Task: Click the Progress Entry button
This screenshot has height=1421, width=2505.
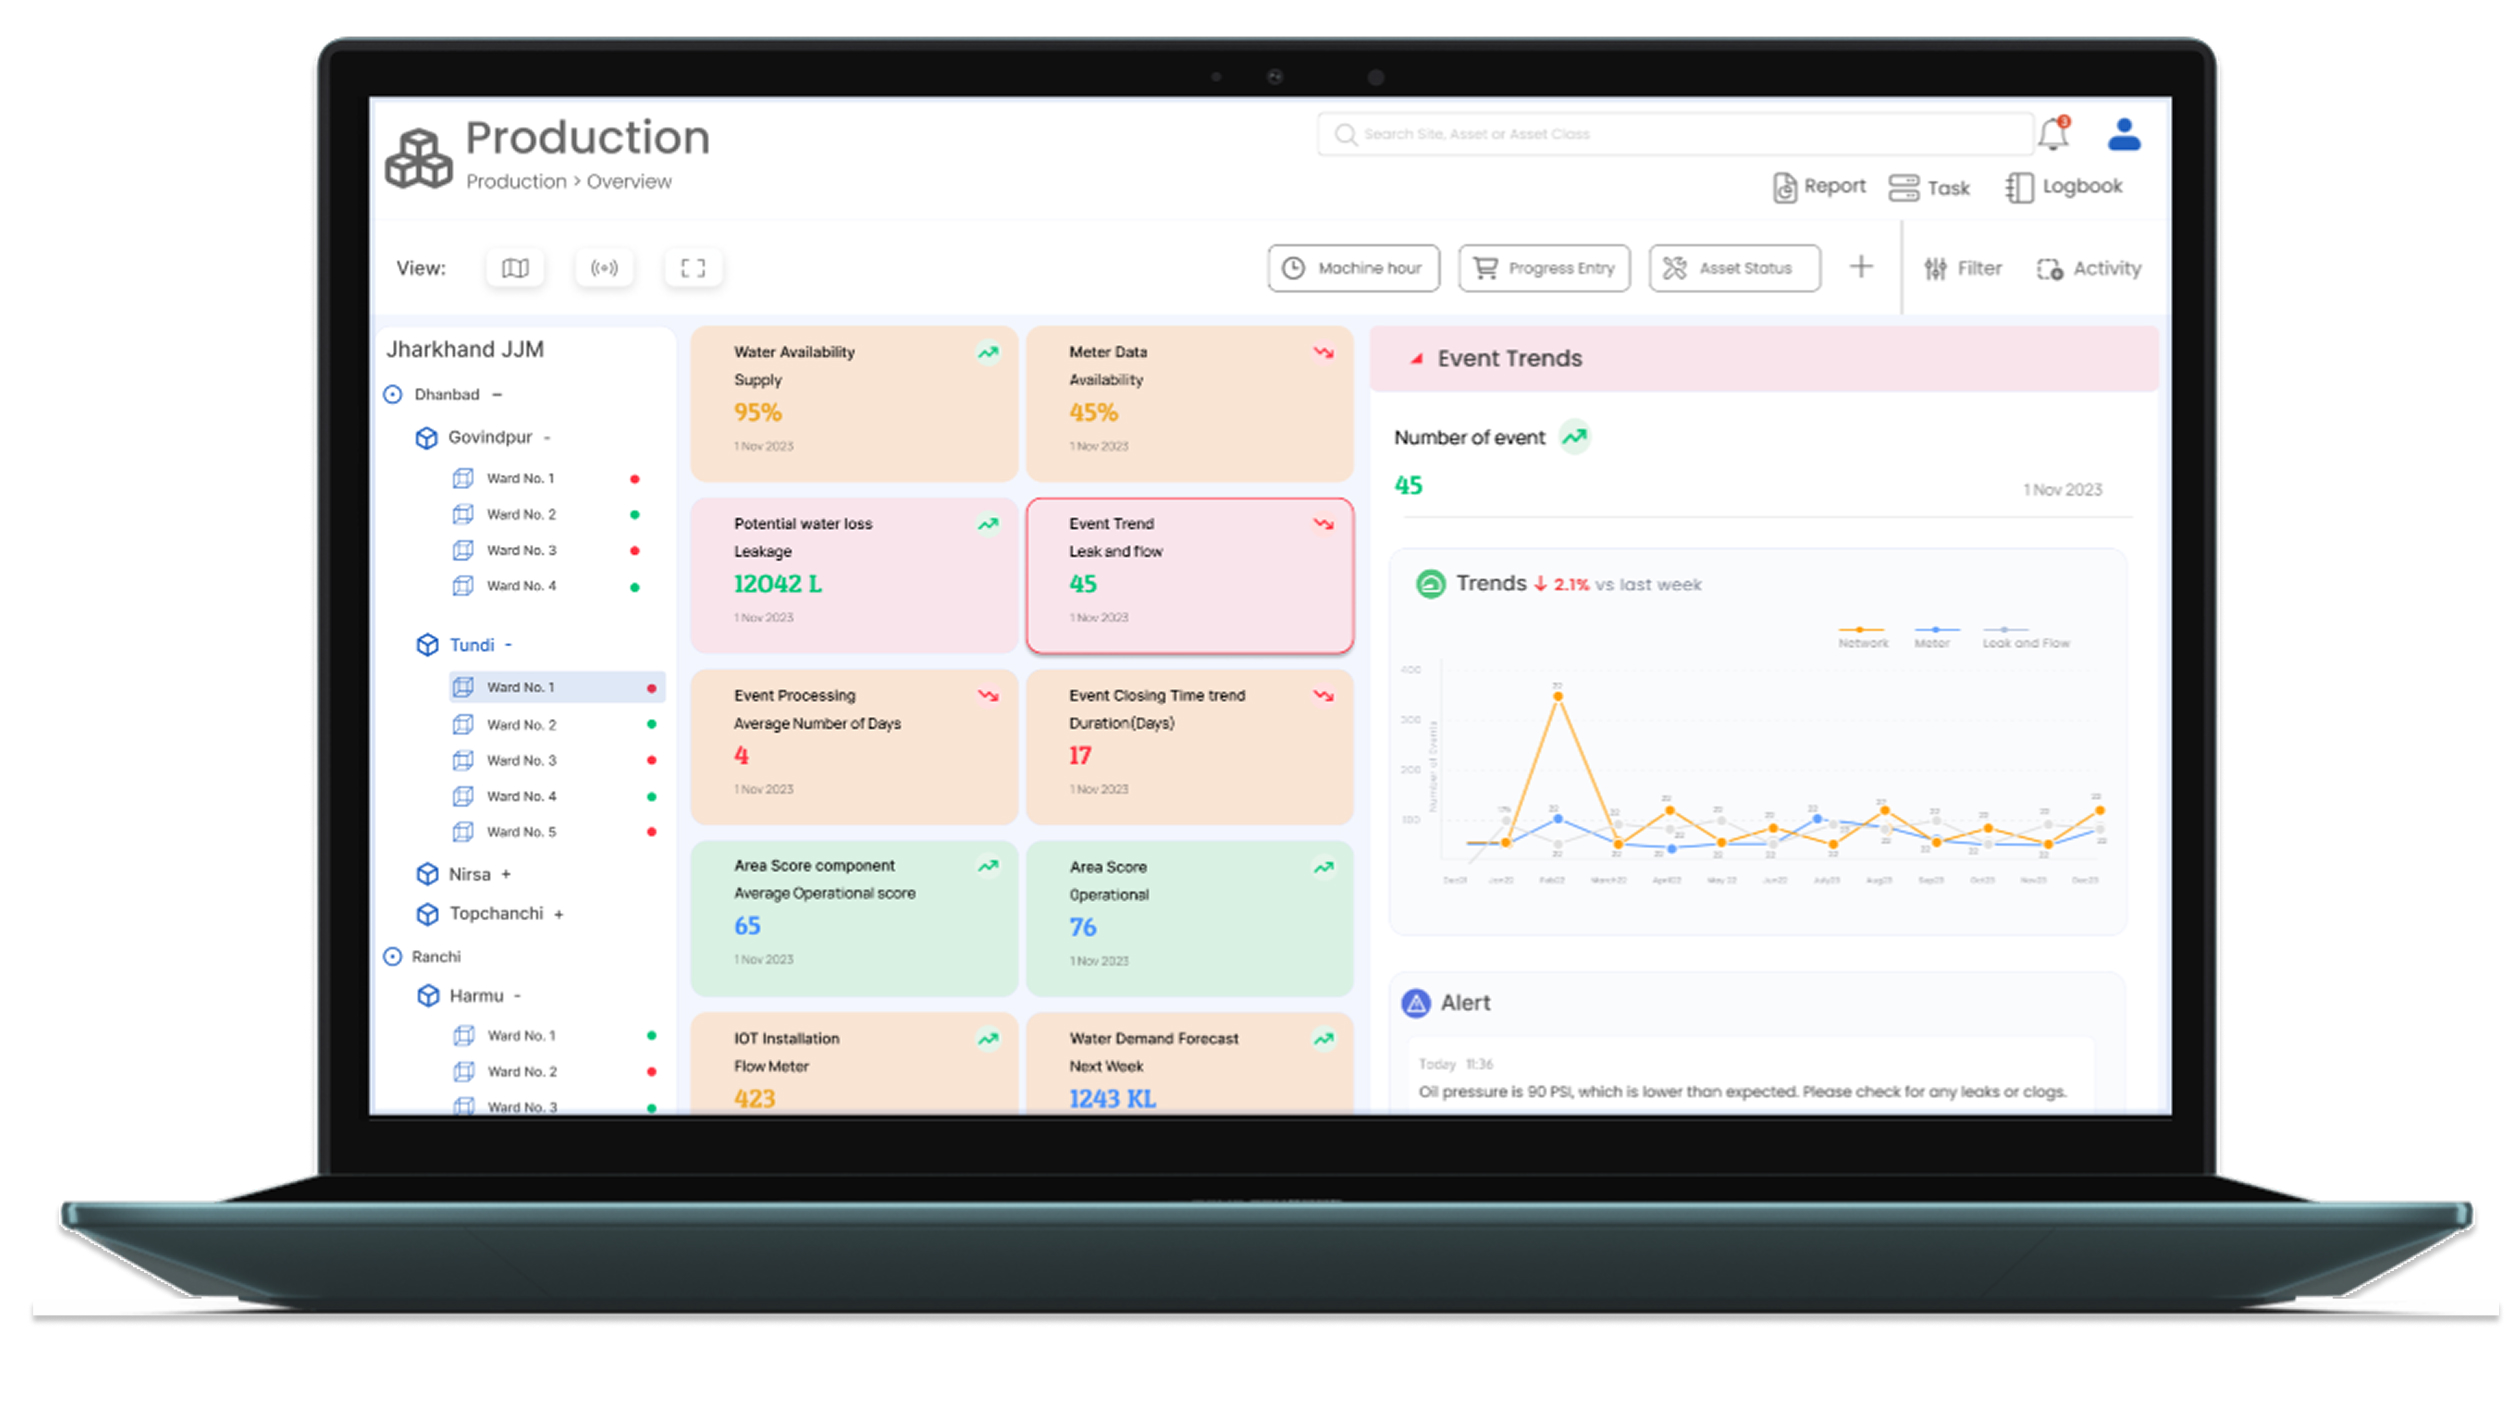Action: 1543,268
